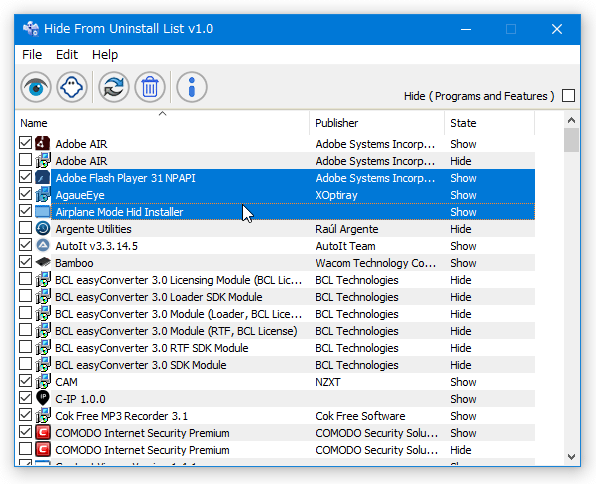Click the AutoIt Team publisher cell
Screen dimensions: 596x484
345,246
